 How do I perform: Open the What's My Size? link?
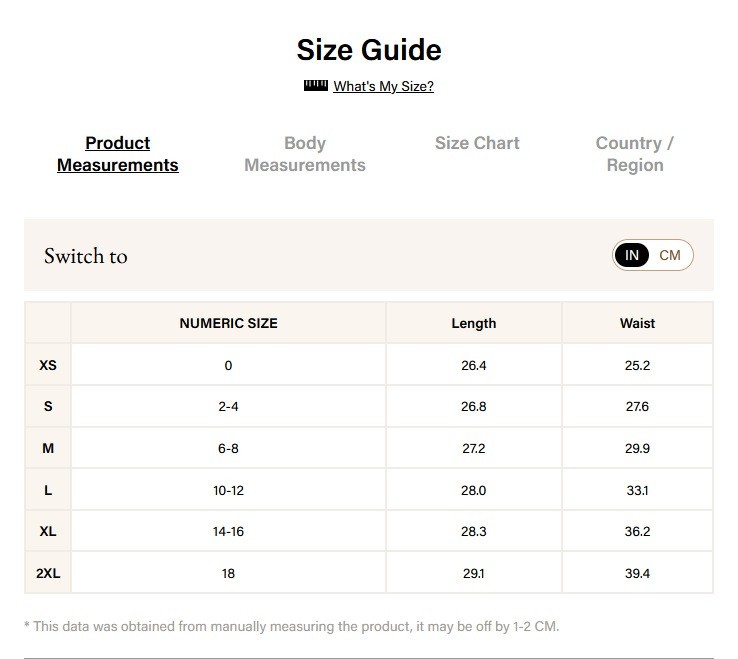[x=383, y=86]
